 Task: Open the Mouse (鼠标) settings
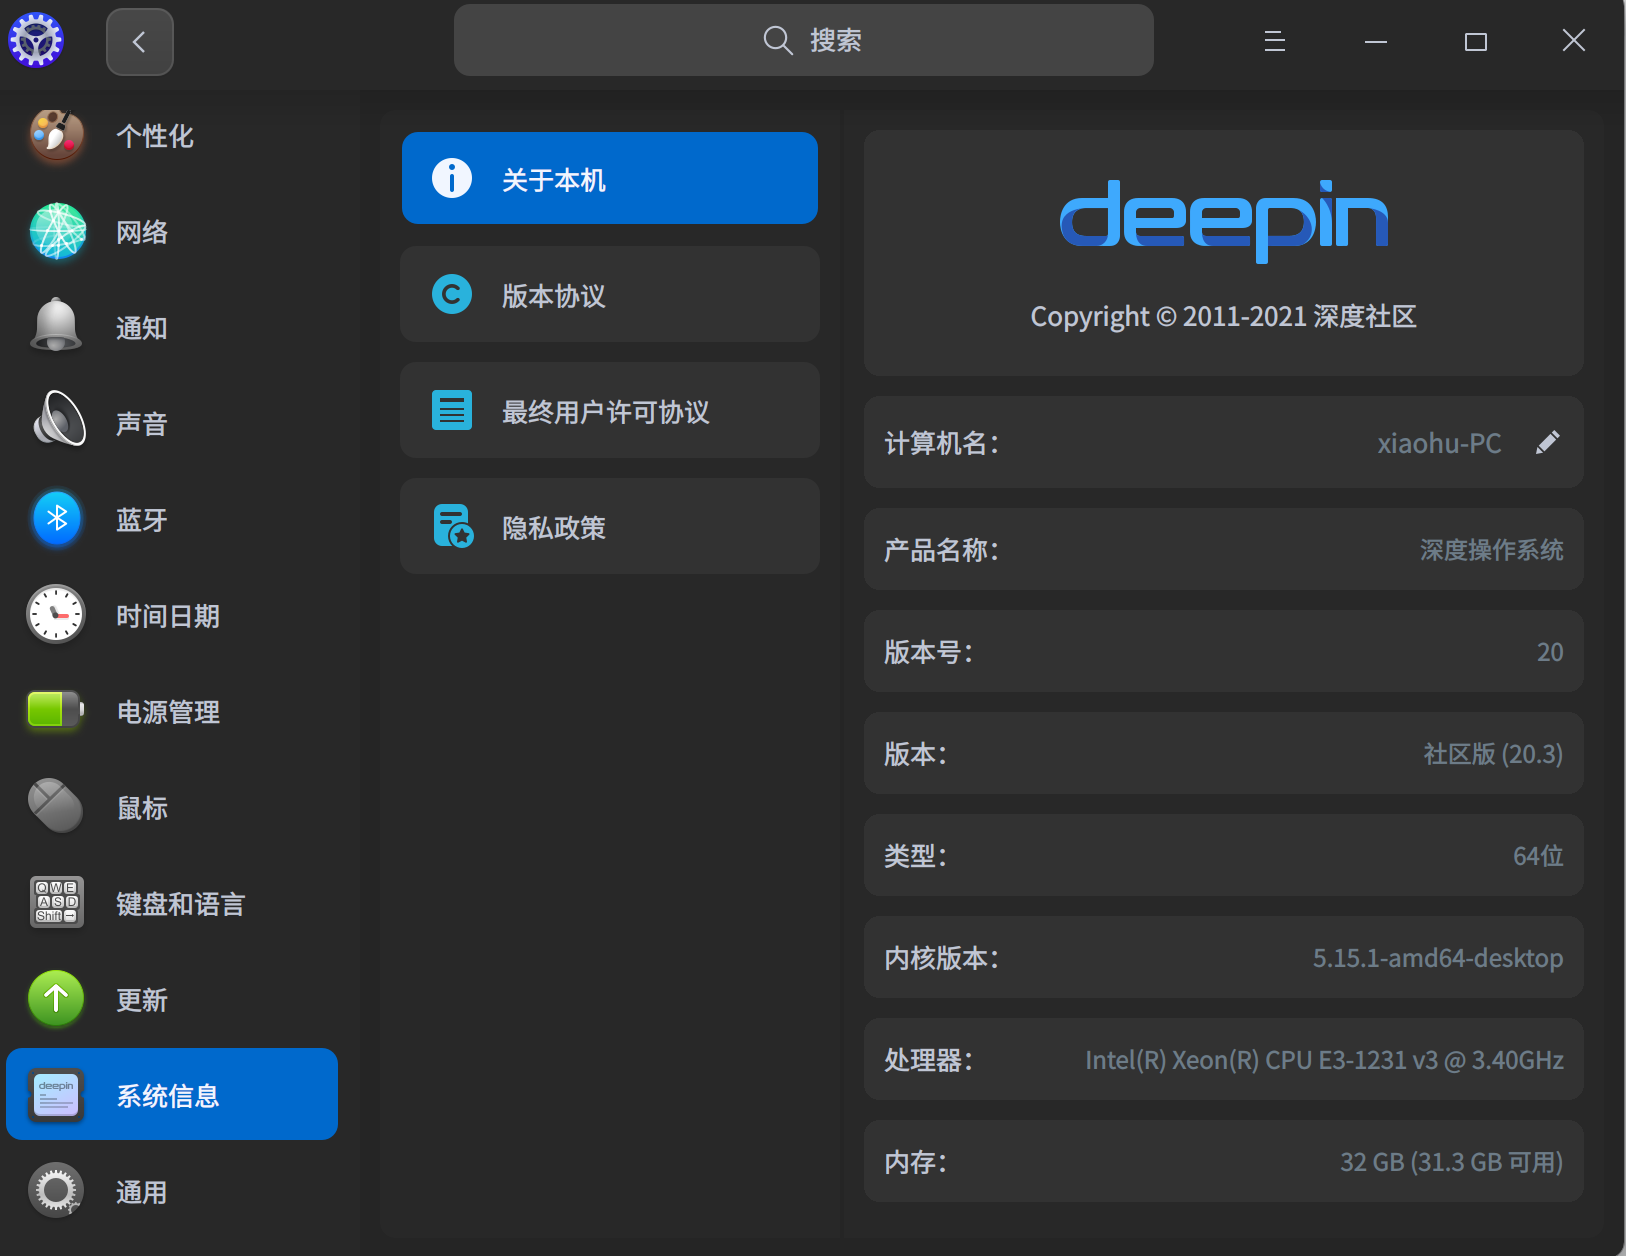[141, 807]
